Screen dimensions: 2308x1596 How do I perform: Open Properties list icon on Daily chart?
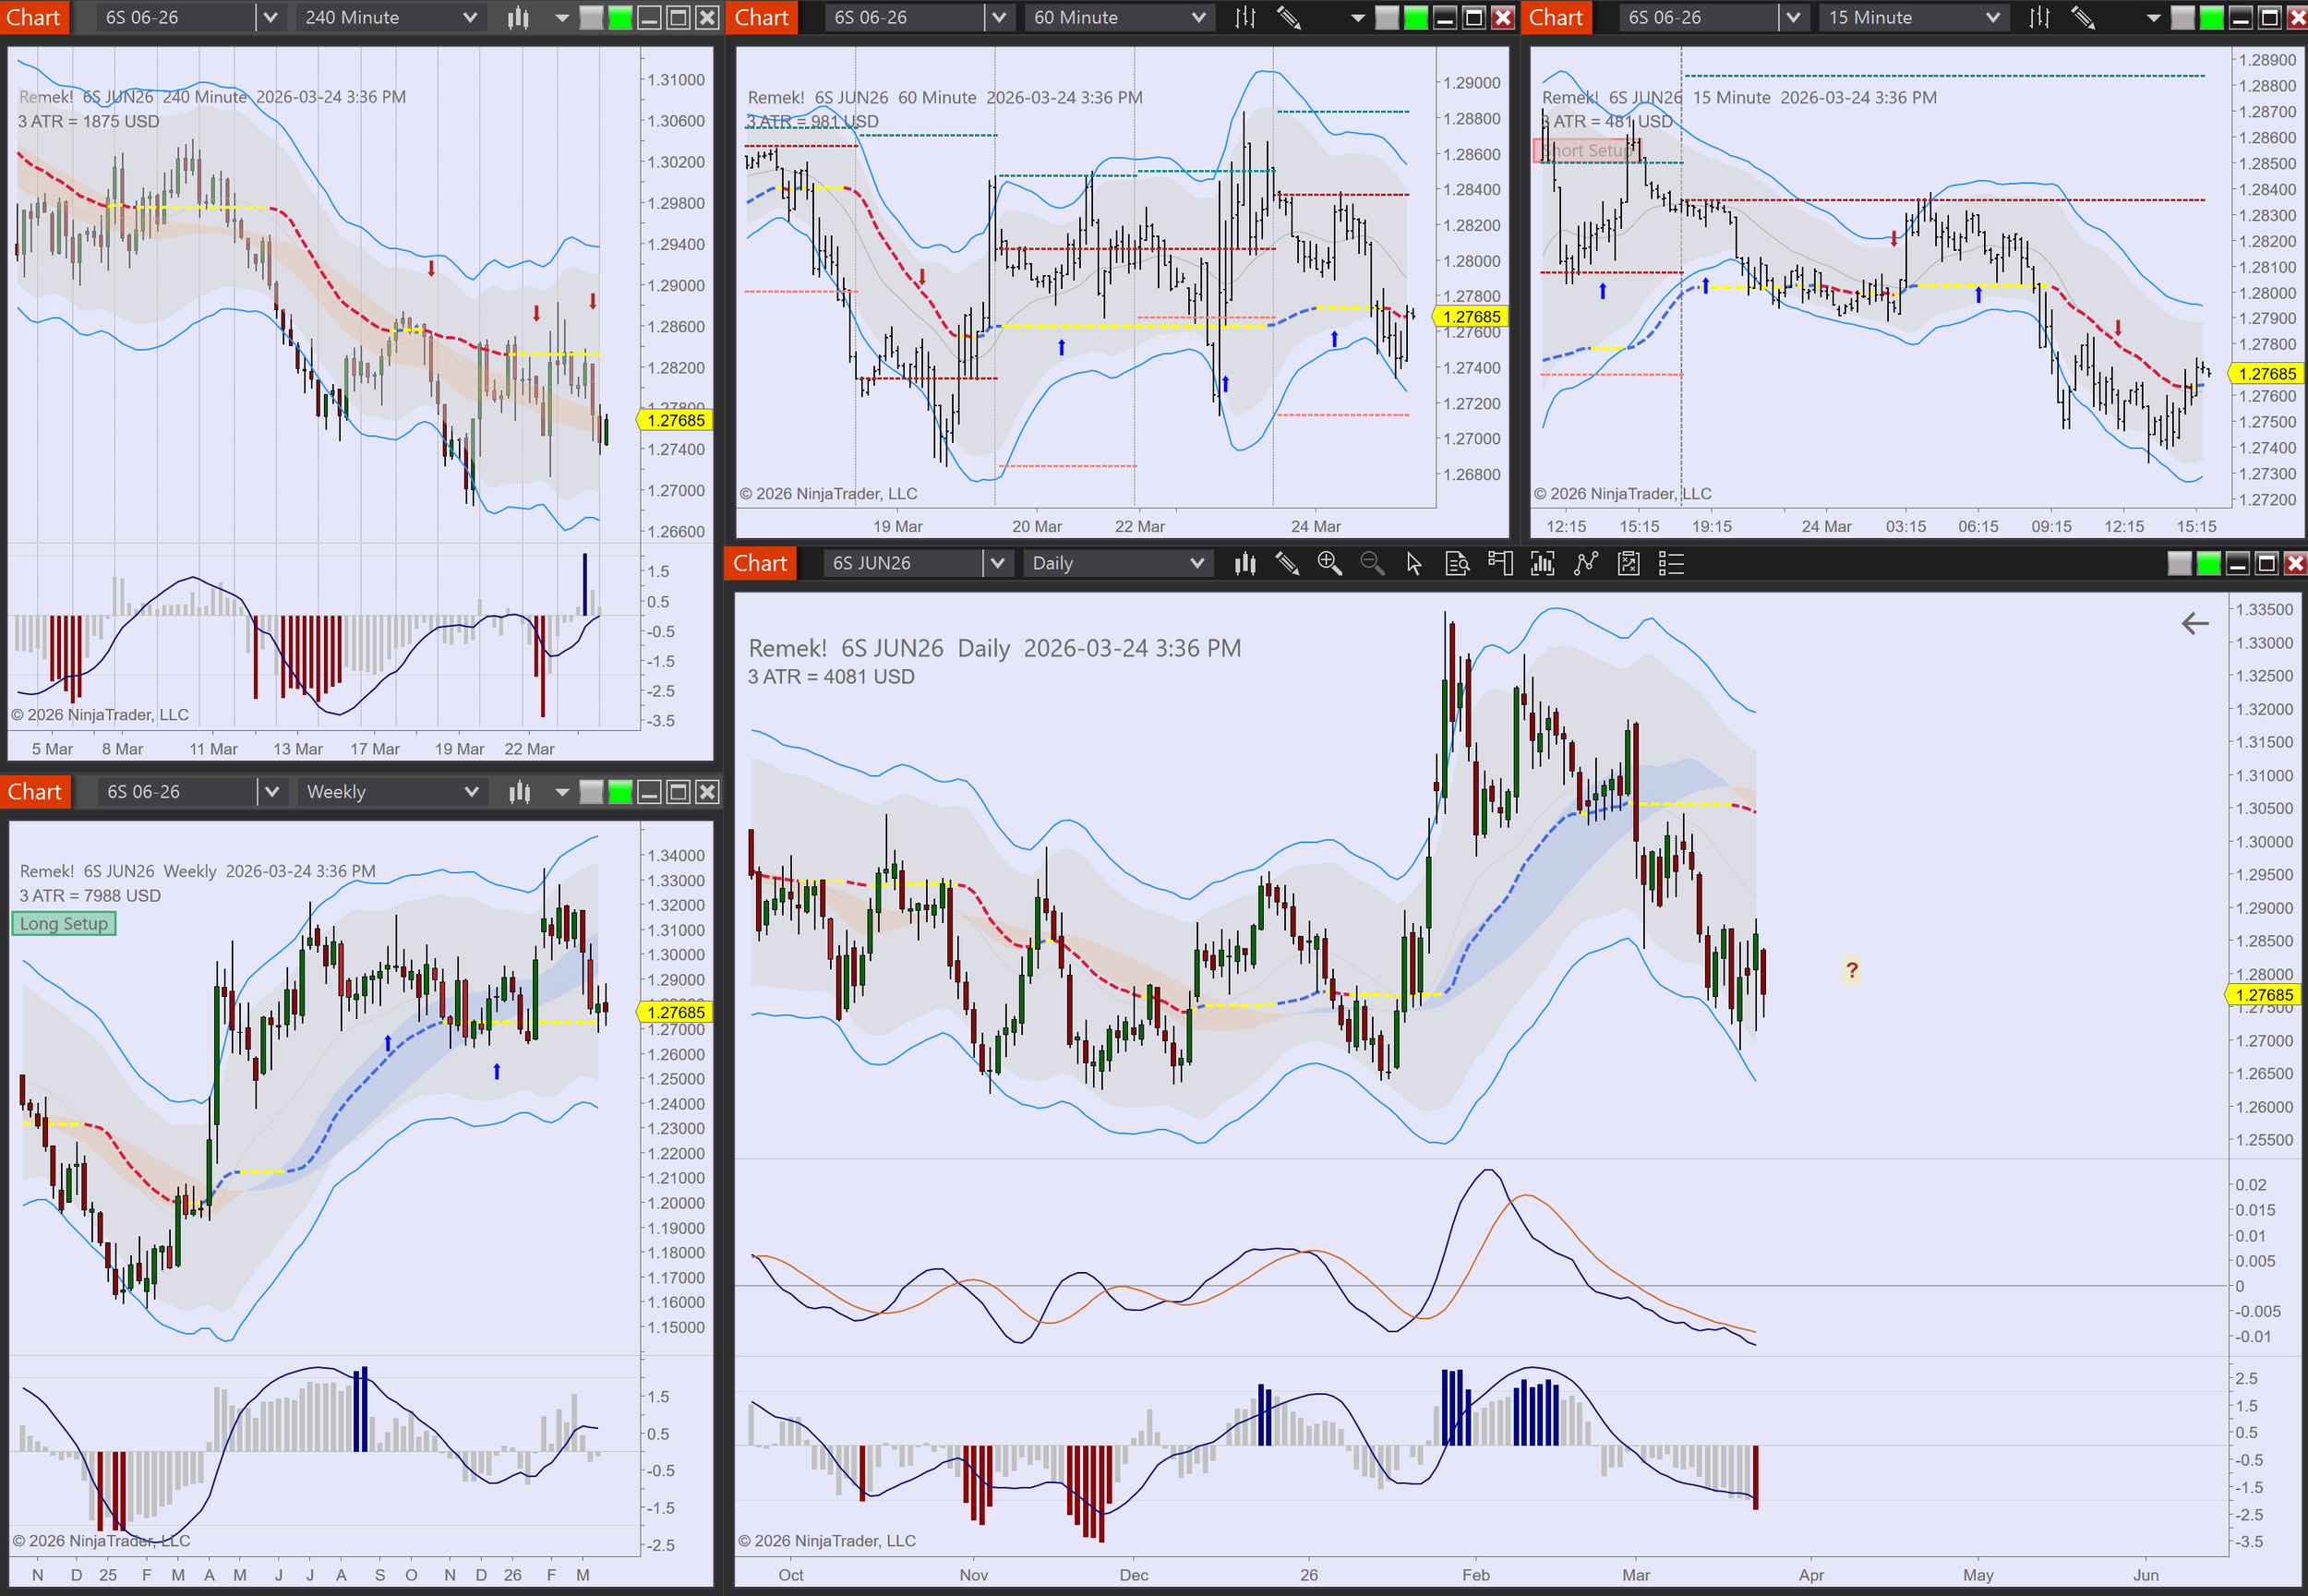1671,564
